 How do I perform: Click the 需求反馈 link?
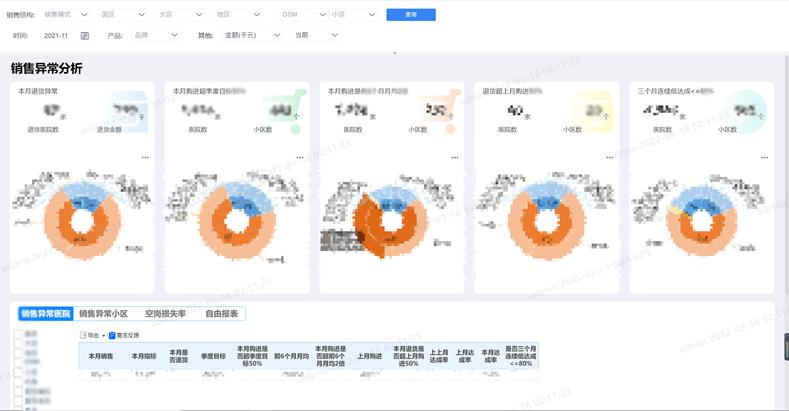coord(124,335)
